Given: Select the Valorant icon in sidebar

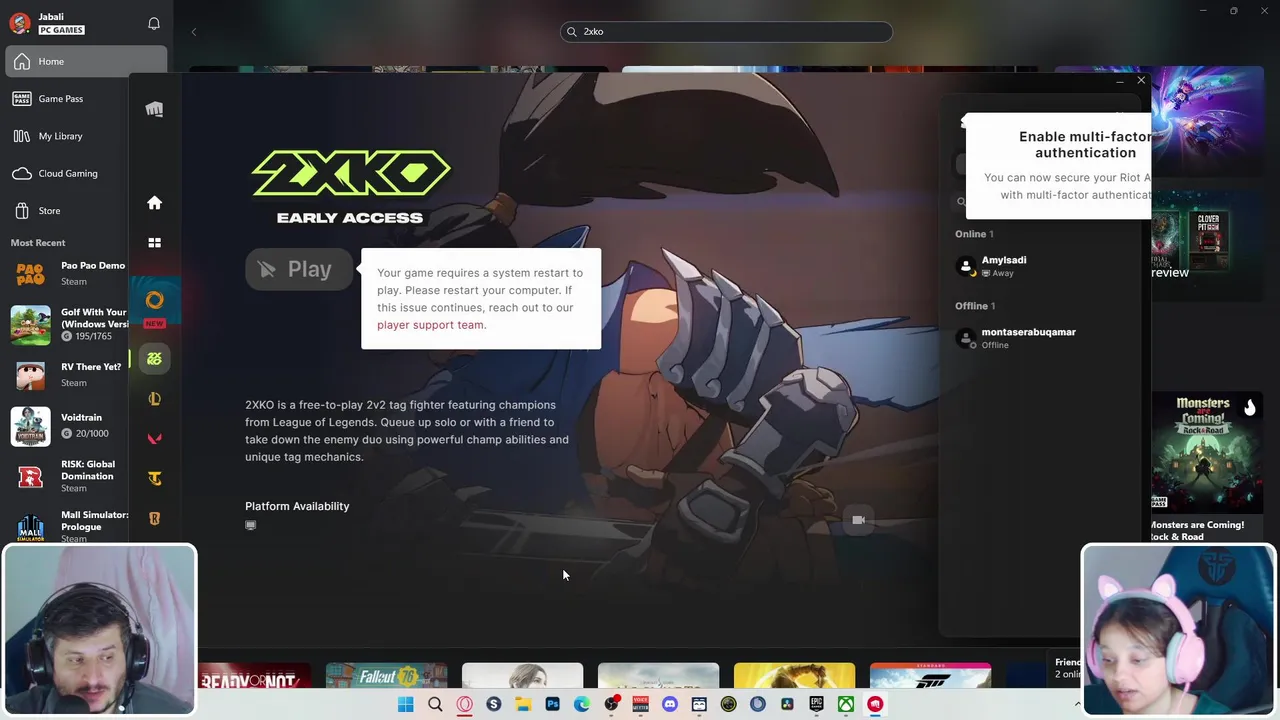Looking at the screenshot, I should [x=154, y=439].
